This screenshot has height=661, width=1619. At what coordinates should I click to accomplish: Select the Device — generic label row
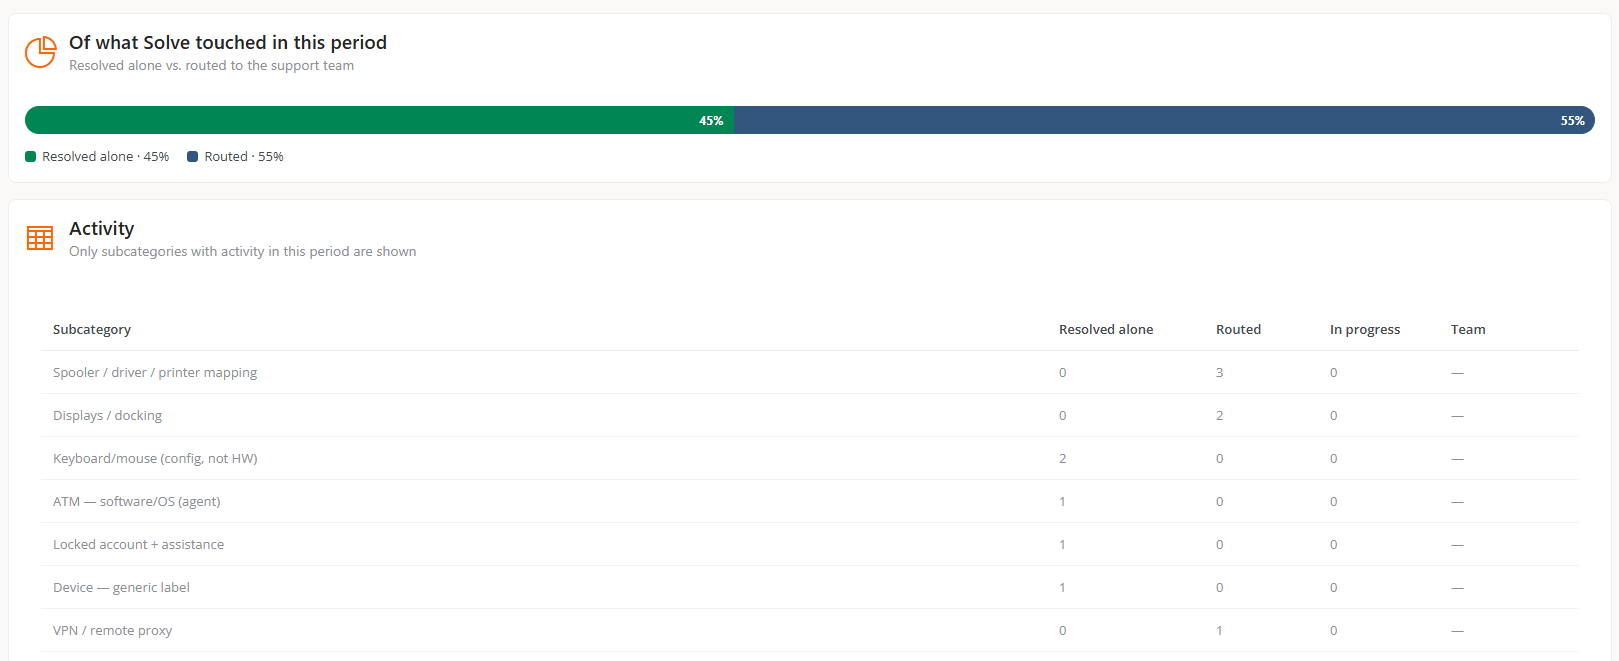810,587
